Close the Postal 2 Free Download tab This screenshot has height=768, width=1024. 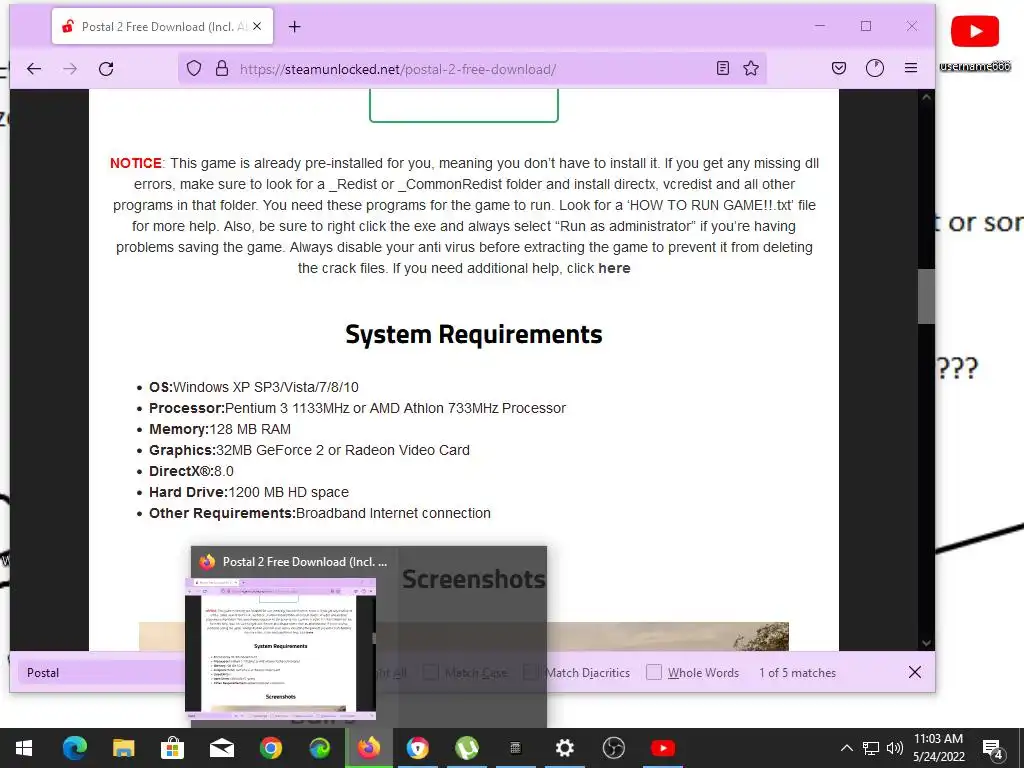(257, 26)
